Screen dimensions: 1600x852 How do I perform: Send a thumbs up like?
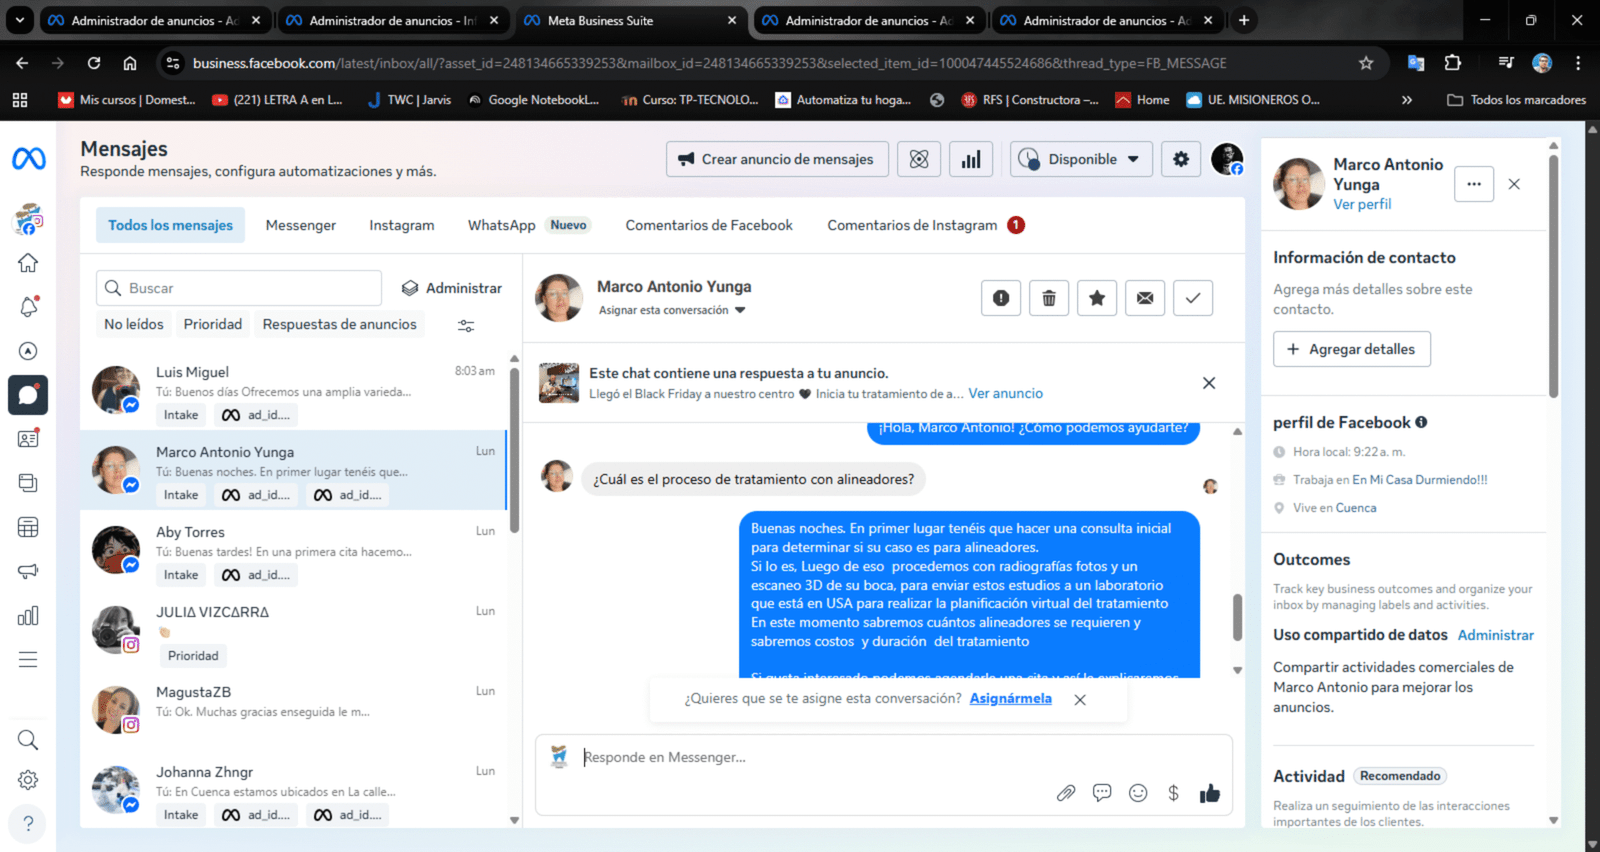[1210, 793]
